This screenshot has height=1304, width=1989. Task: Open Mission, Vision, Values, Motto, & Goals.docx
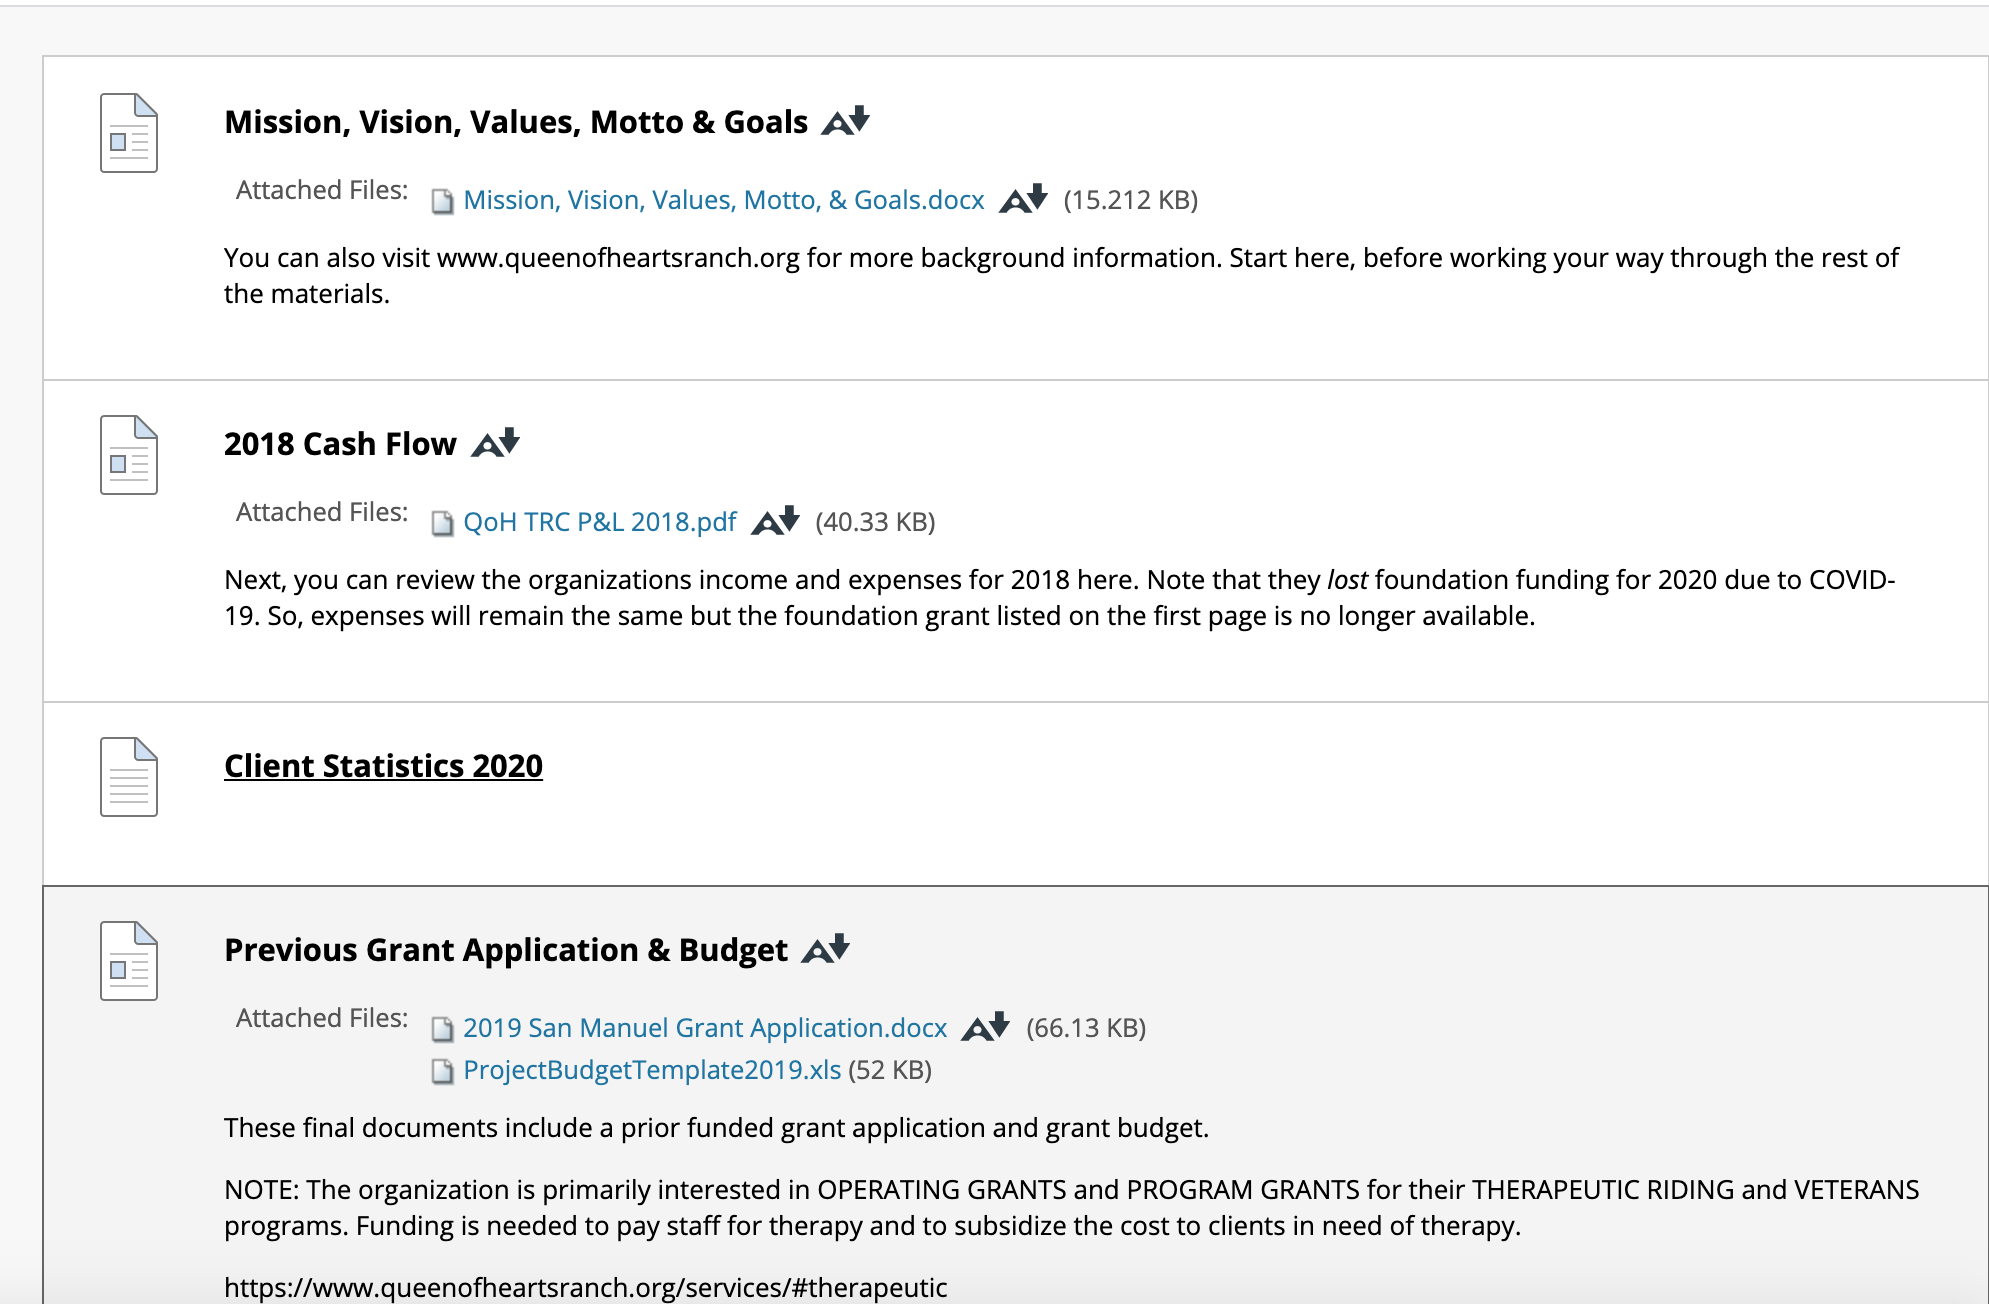point(724,200)
